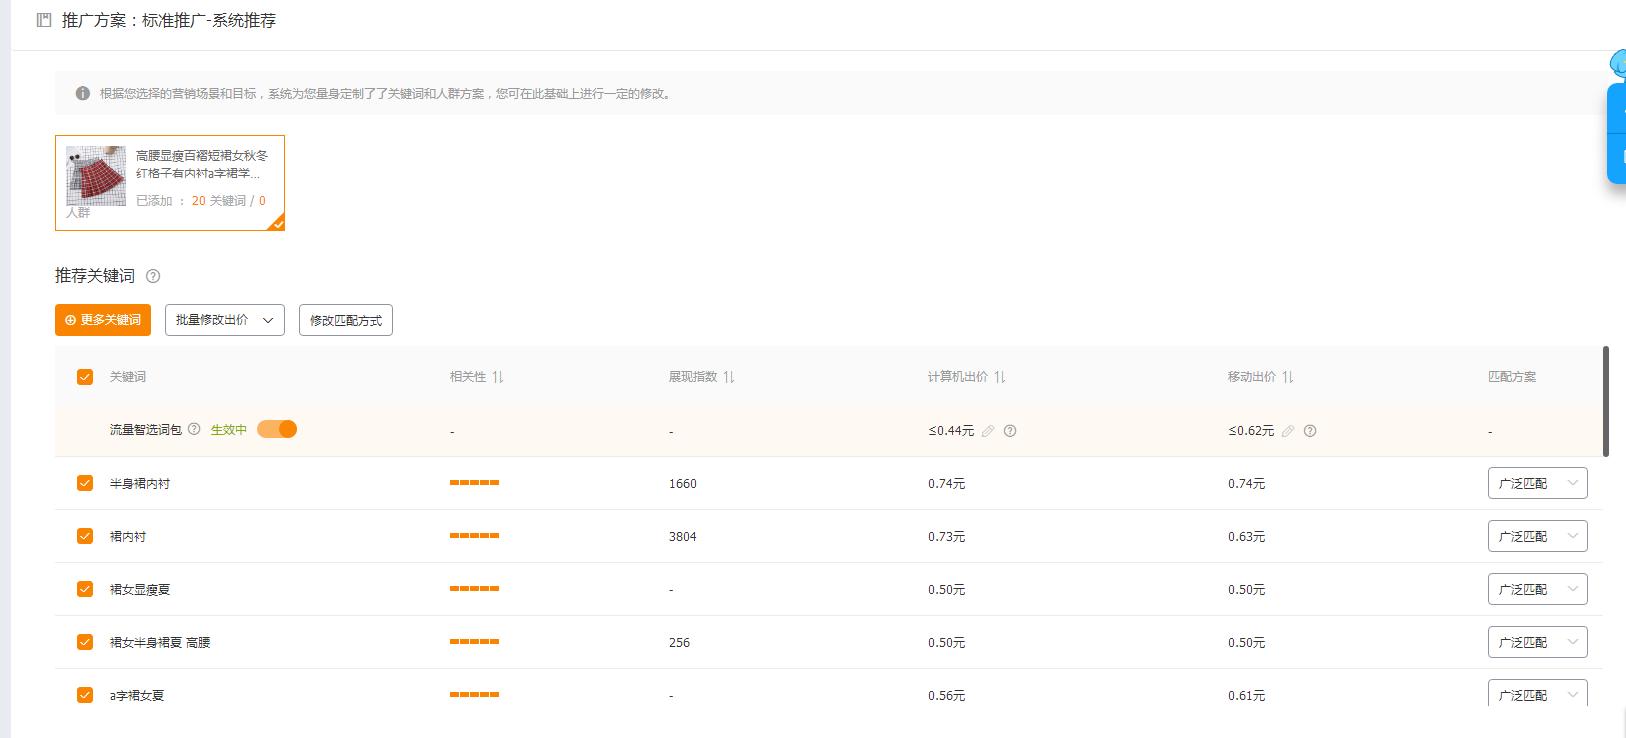This screenshot has height=738, width=1626.
Task: Uncheck the select-all keywords checkbox
Action: (x=85, y=377)
